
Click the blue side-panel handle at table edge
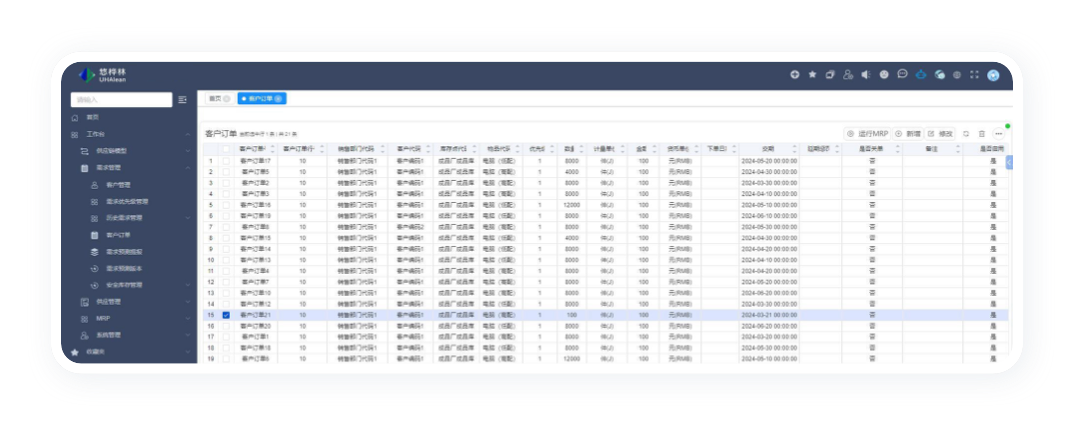(x=1010, y=162)
